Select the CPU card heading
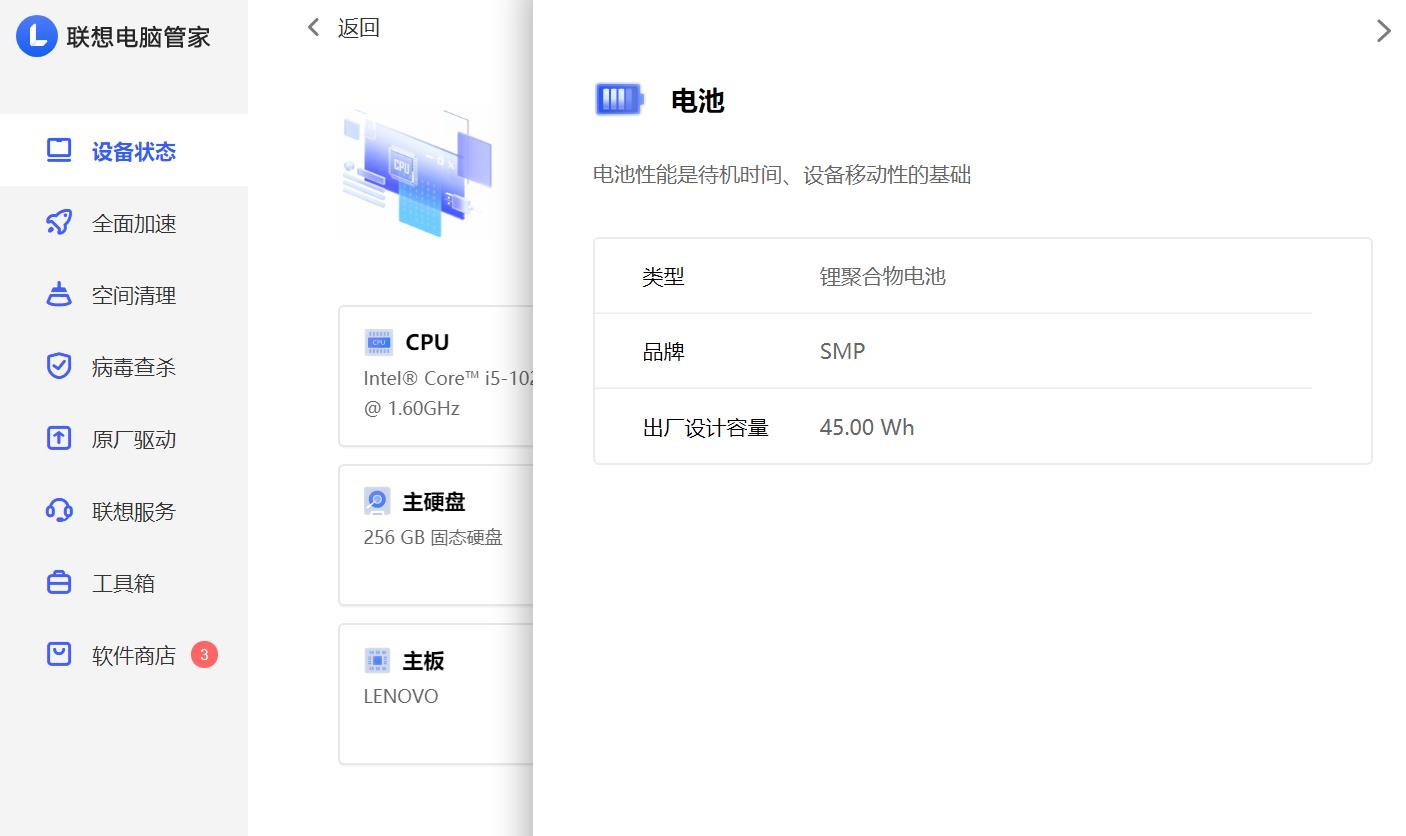Screen dimensions: 1406x836 coord(427,342)
